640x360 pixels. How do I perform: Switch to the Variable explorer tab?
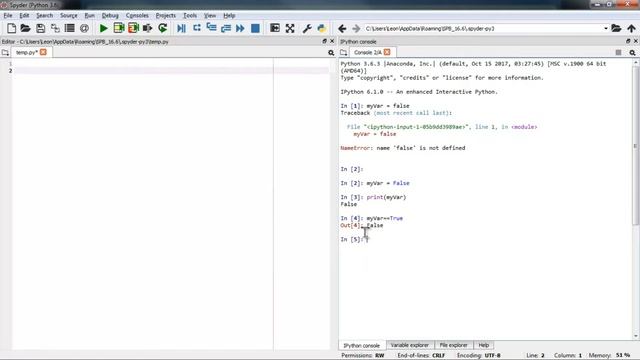[409, 345]
